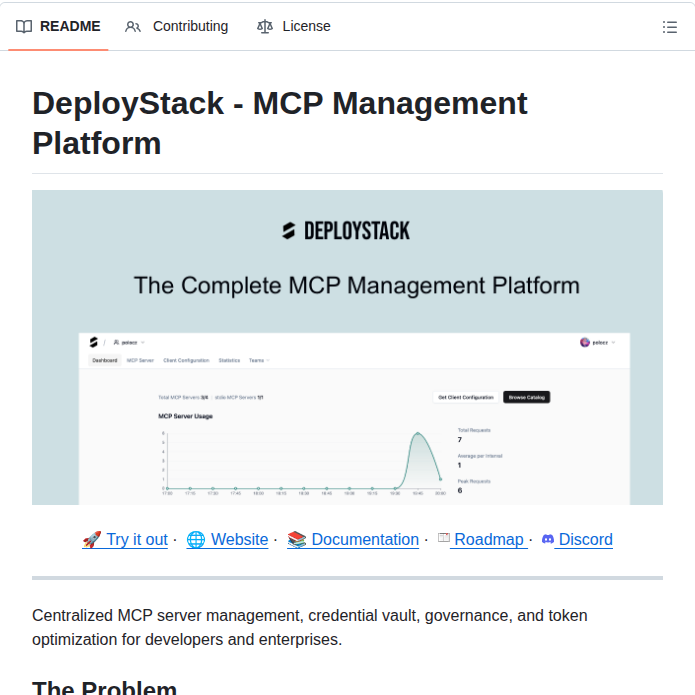Screen dimensions: 695x695
Task: Open the Documentation link
Action: coord(353,539)
